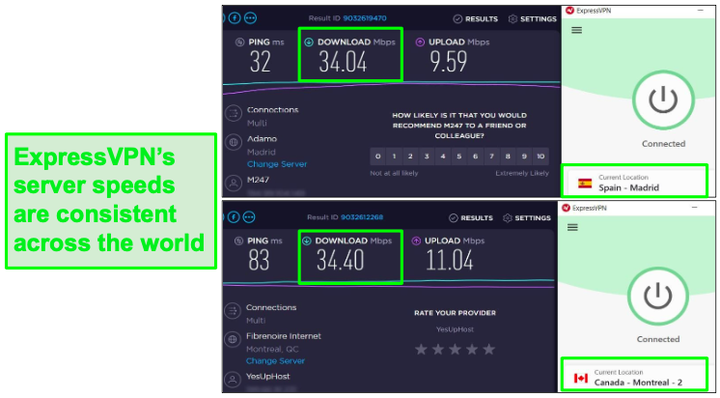The height and width of the screenshot is (398, 720).
Task: Click the ExpressVPN logo in the Spain window title
Action: [570, 10]
